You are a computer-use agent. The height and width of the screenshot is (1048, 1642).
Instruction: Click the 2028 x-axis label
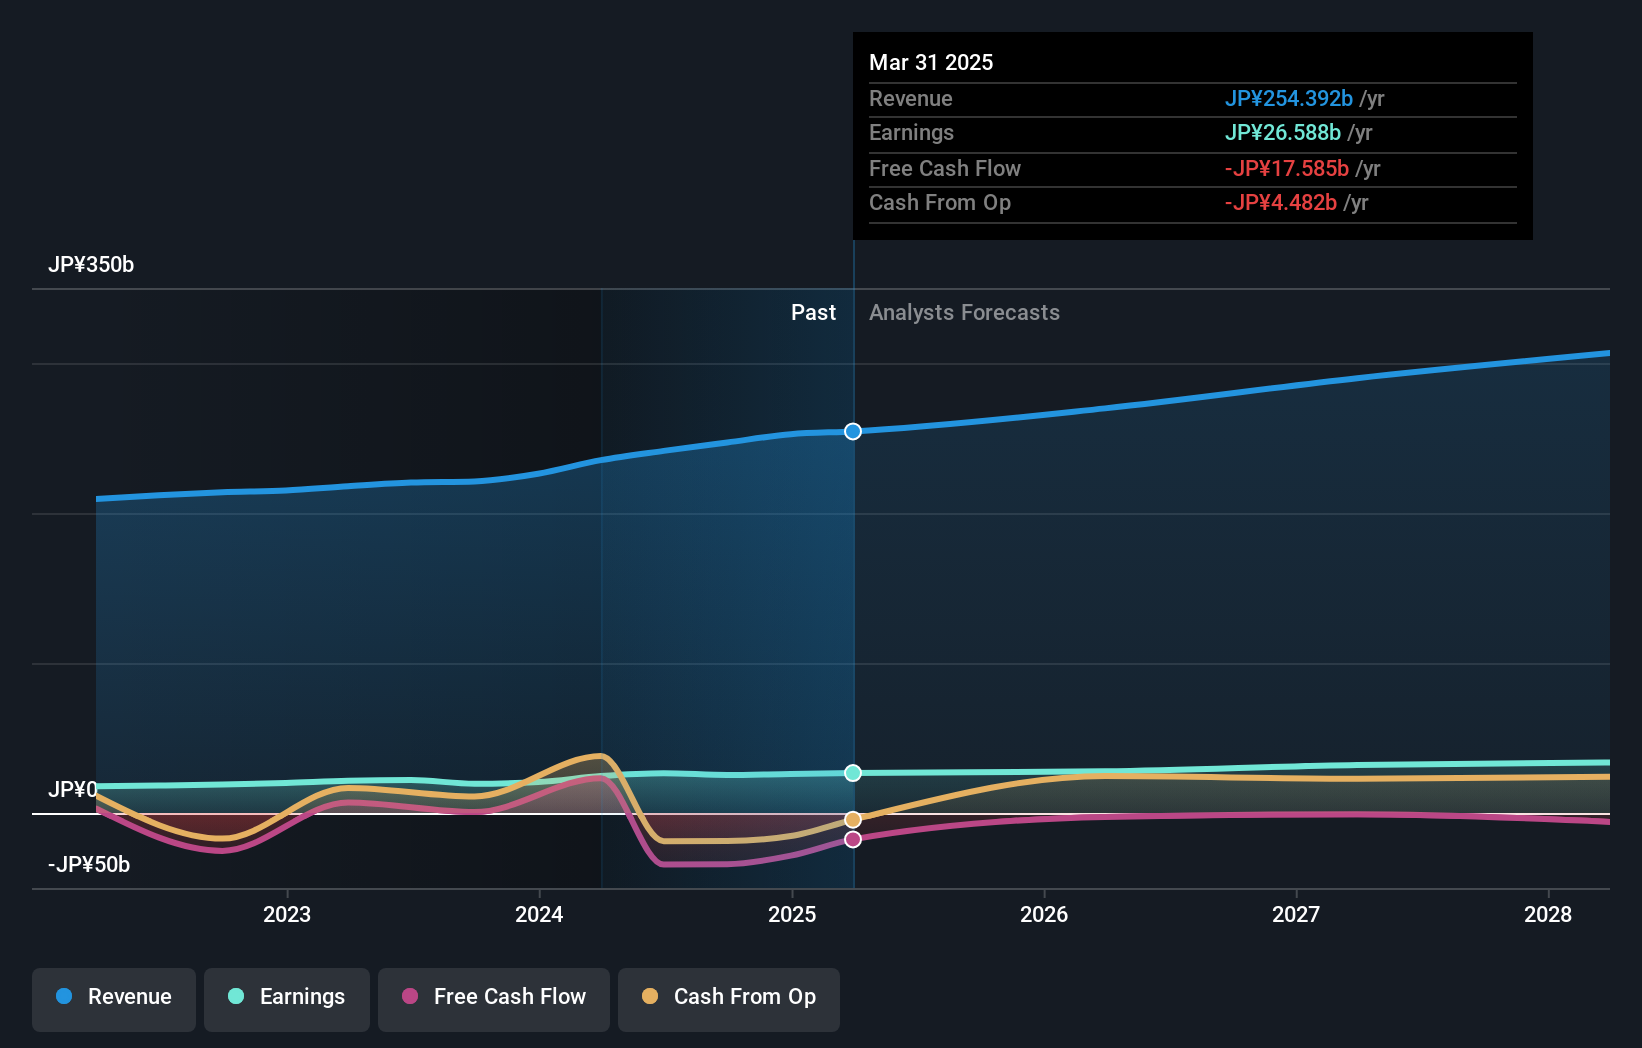click(x=1548, y=914)
